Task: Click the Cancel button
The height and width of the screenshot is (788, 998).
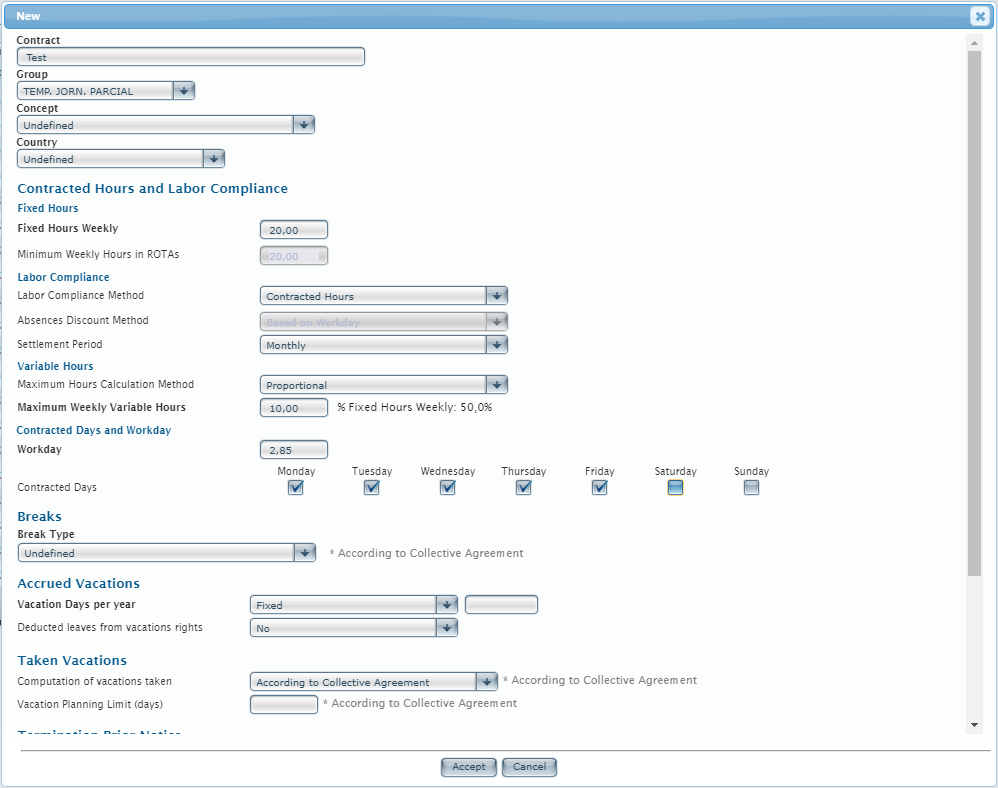Action: (529, 767)
